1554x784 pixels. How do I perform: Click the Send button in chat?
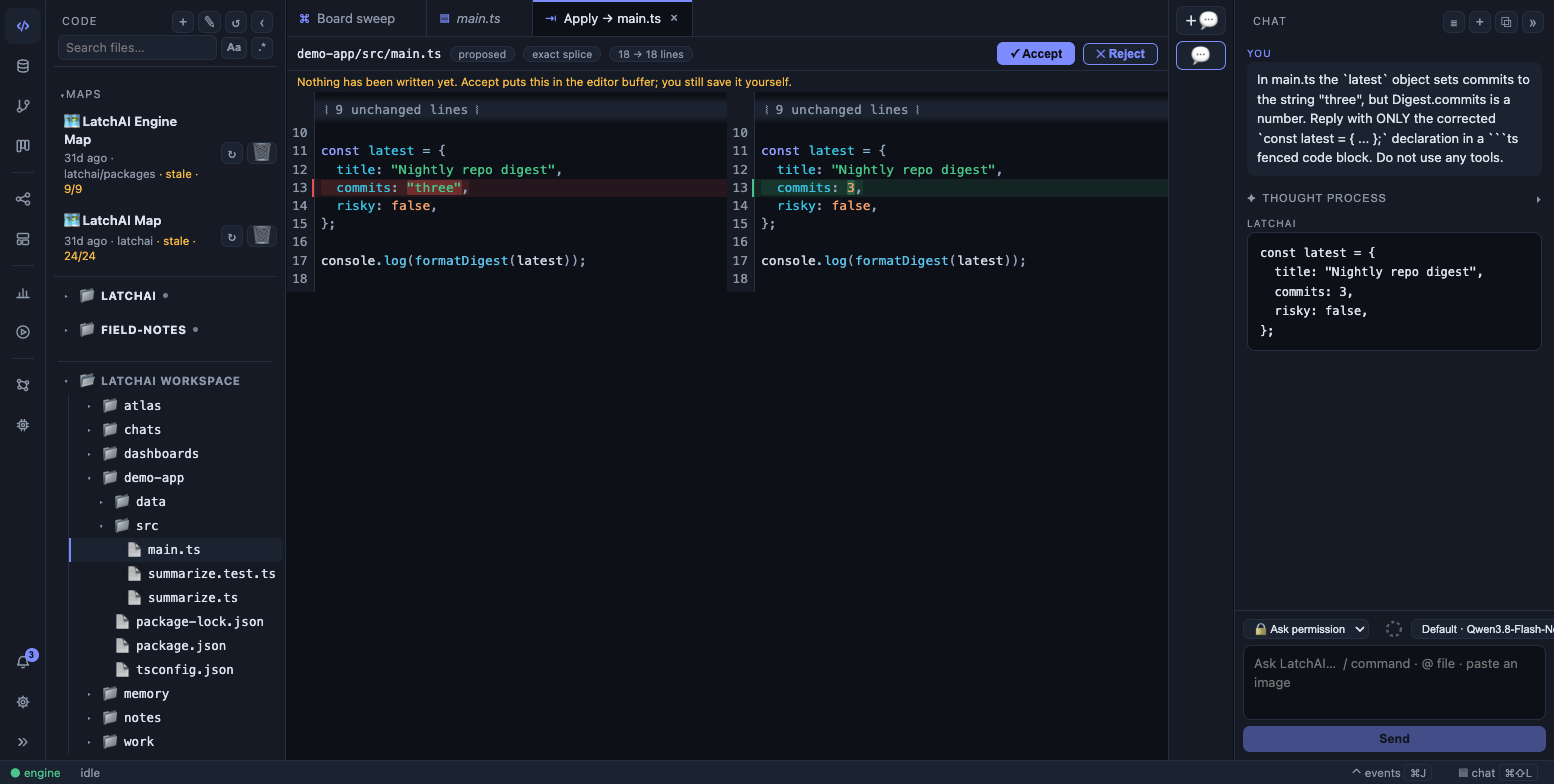click(x=1394, y=738)
